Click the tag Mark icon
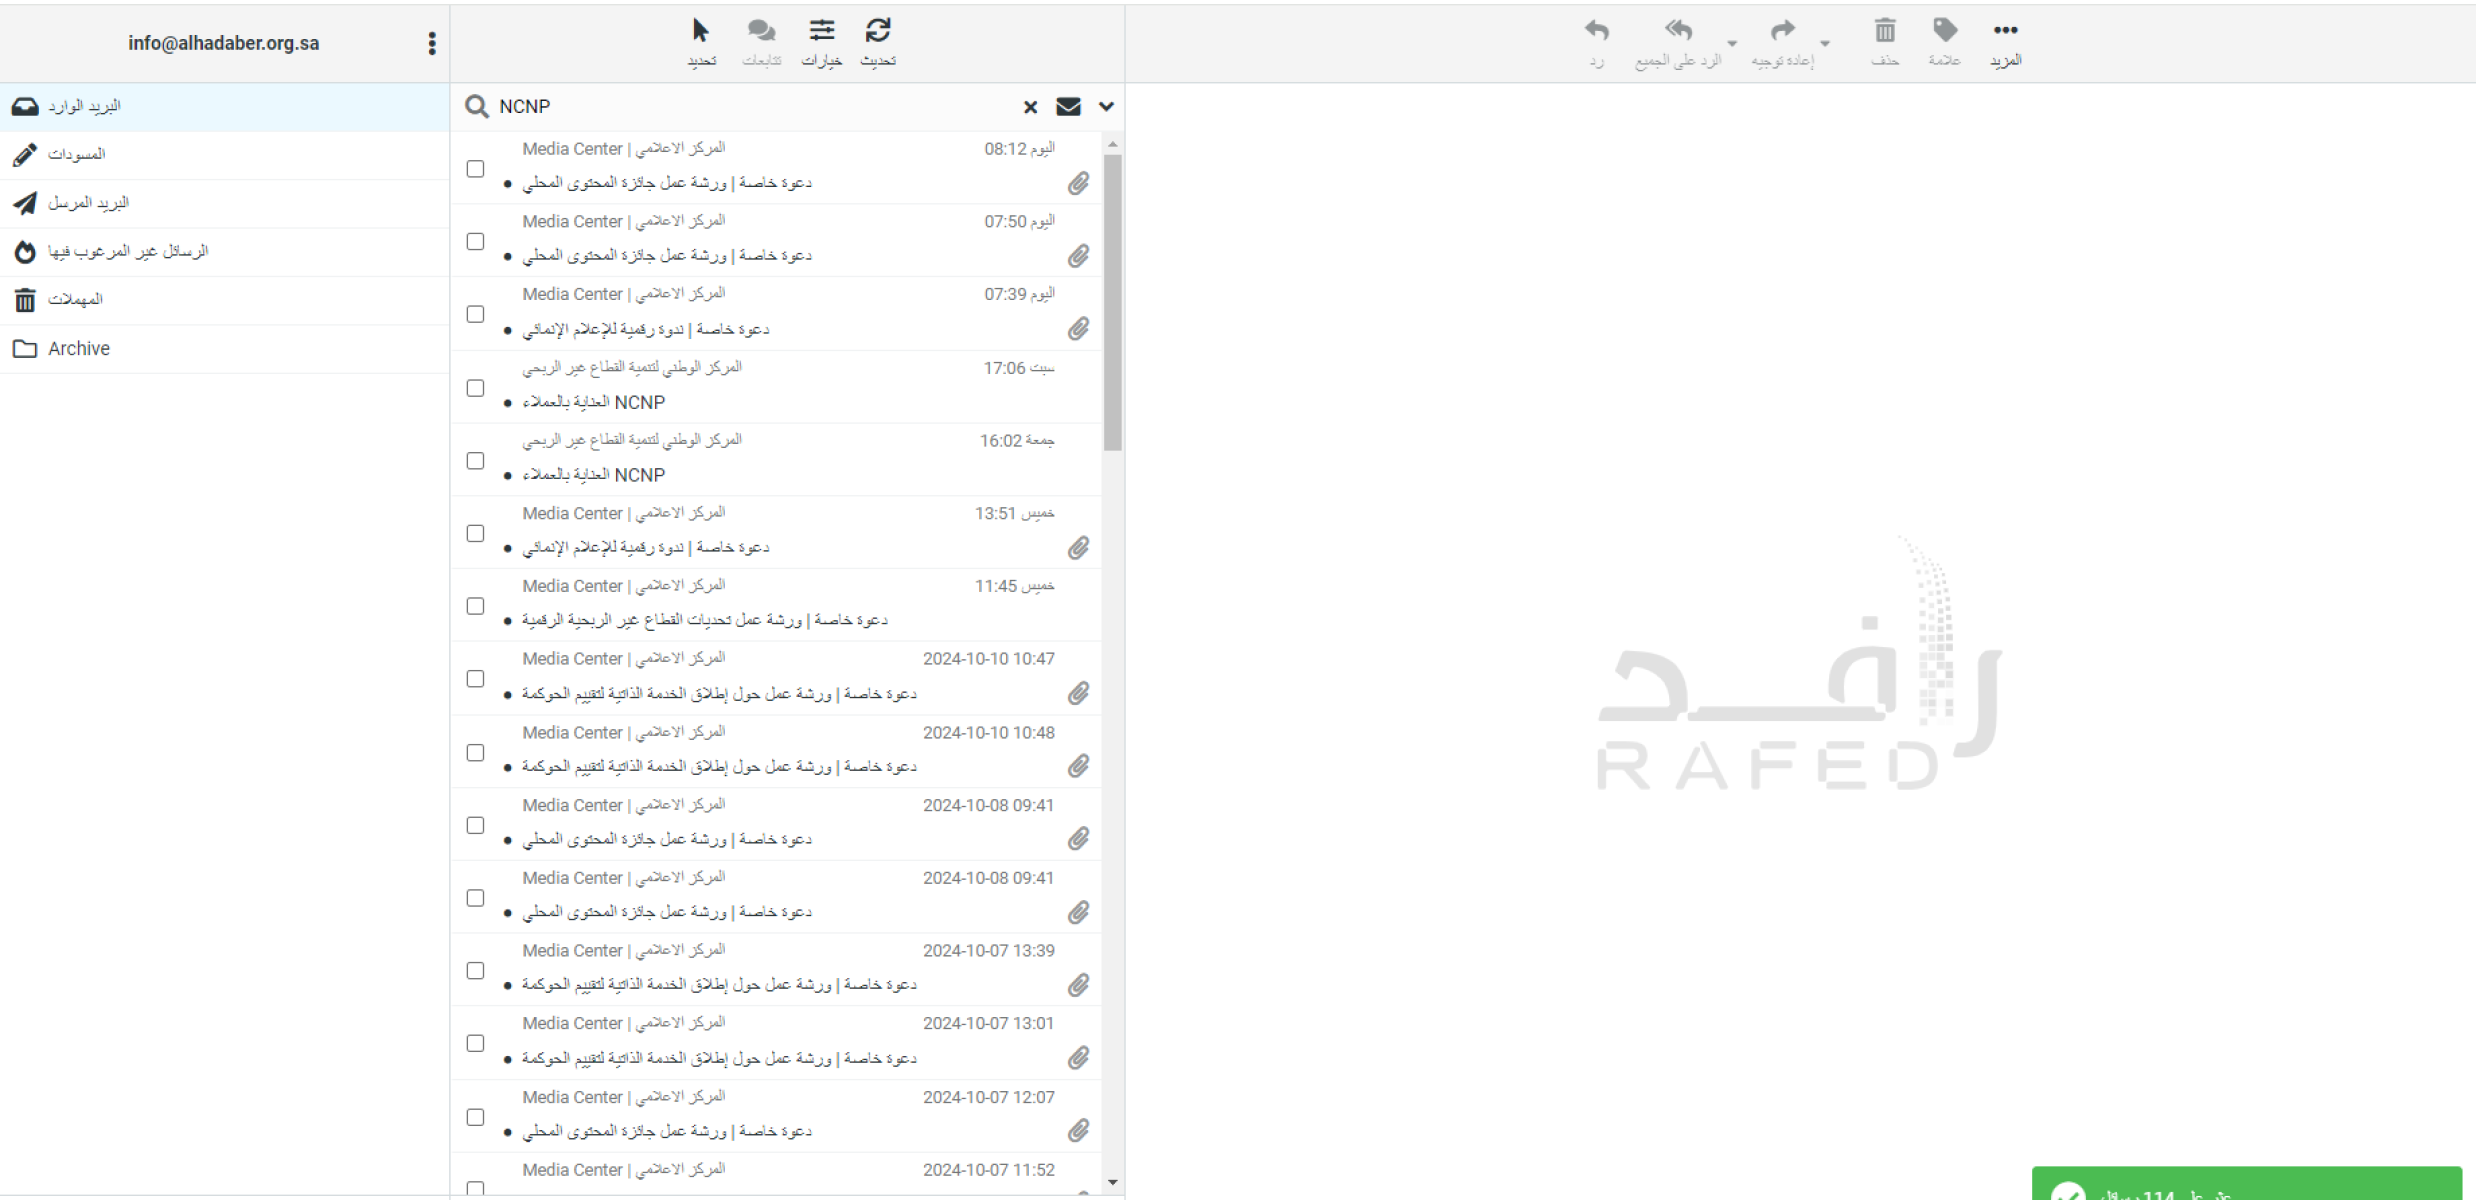The height and width of the screenshot is (1200, 2476). pos(1944,31)
